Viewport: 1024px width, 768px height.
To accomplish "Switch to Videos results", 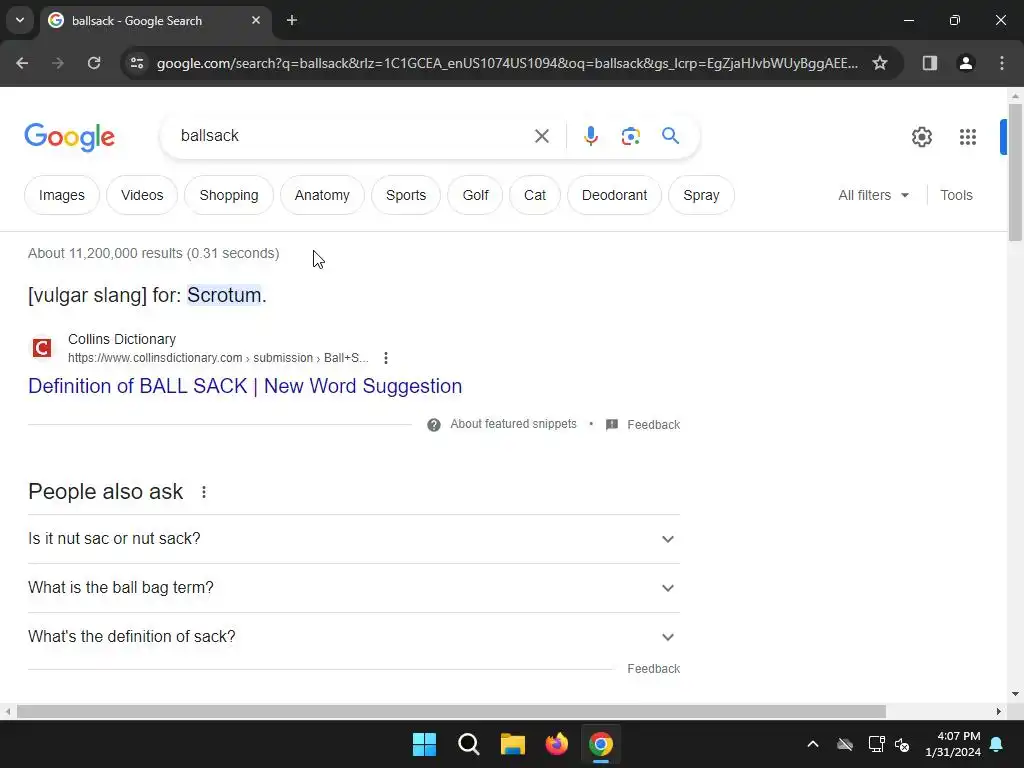I will point(142,195).
